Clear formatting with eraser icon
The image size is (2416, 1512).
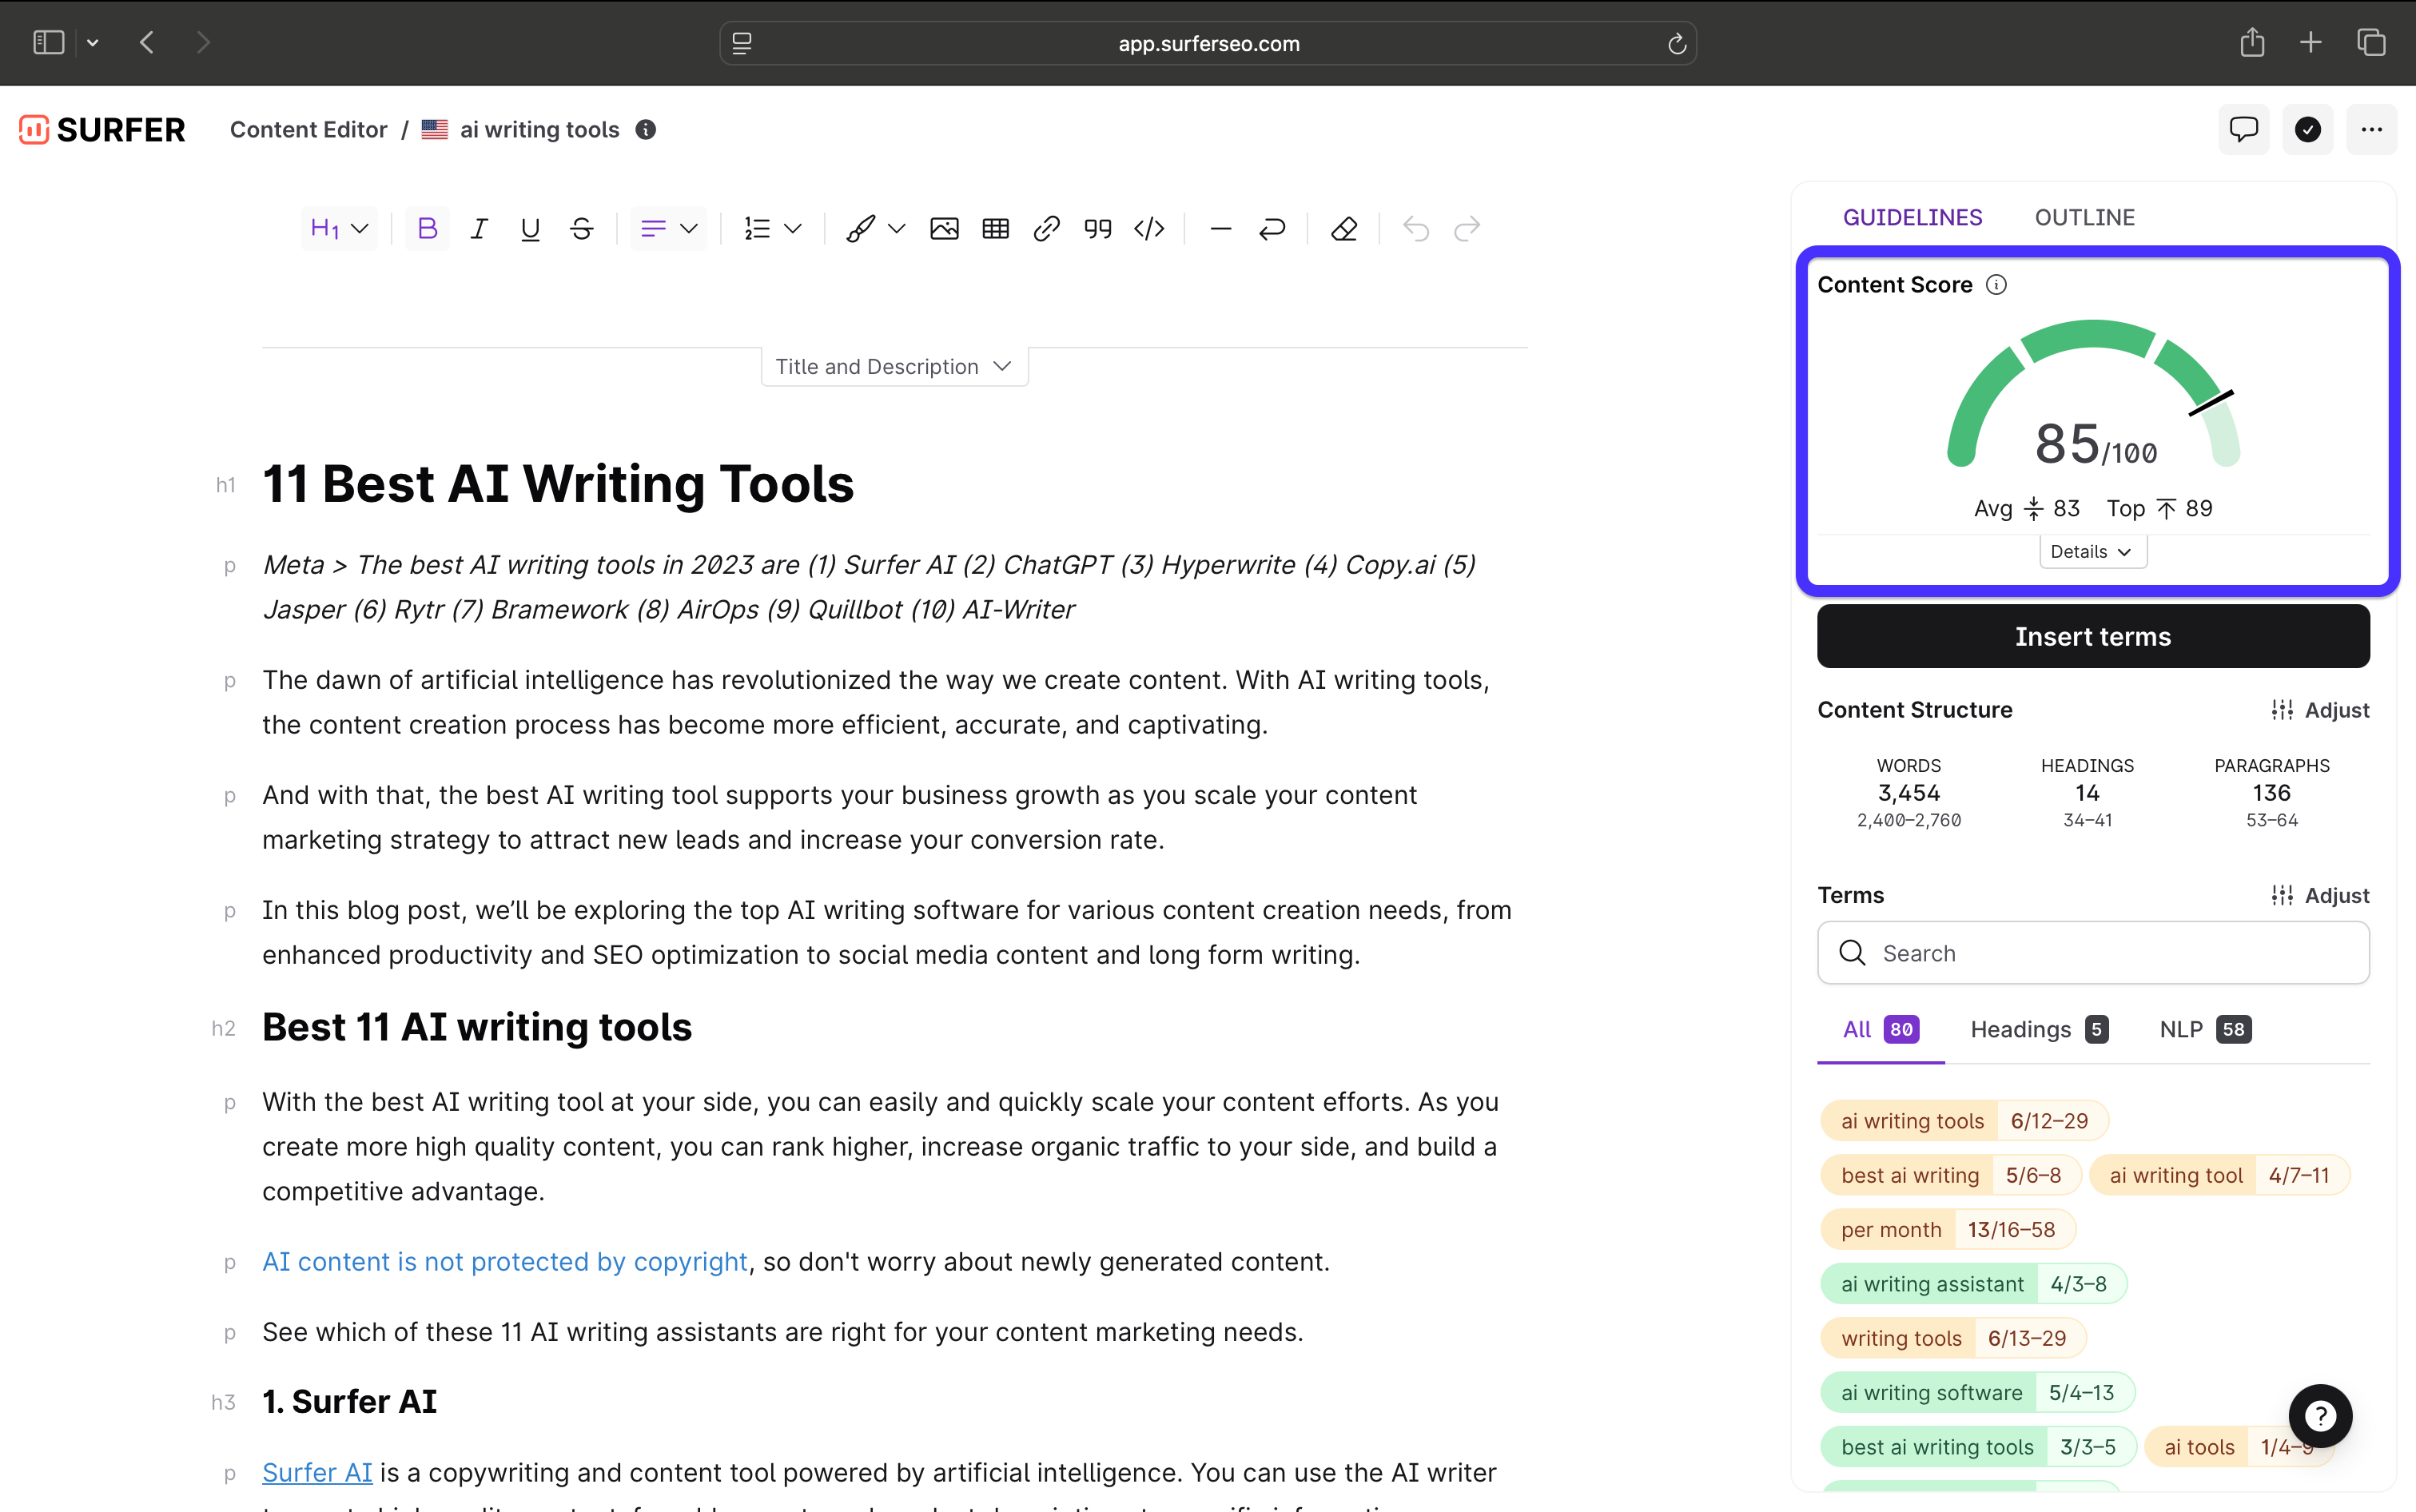[1343, 229]
